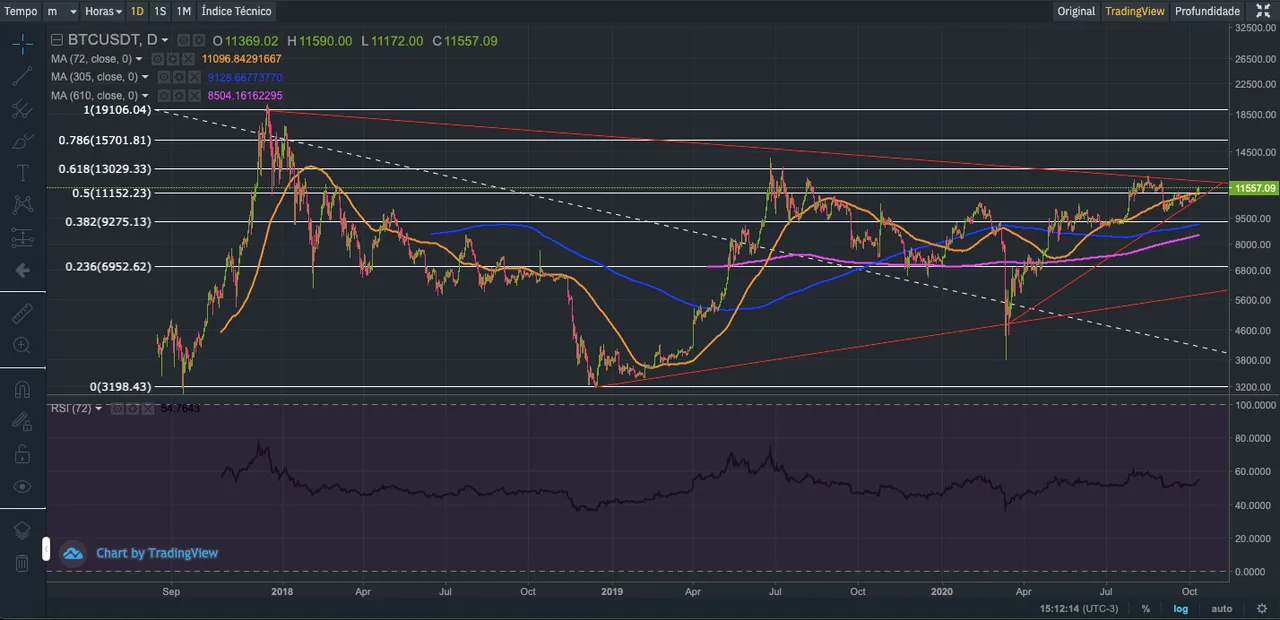Click the 0.236(6952.62) Fibonacci level label
The height and width of the screenshot is (620, 1280).
(108, 267)
